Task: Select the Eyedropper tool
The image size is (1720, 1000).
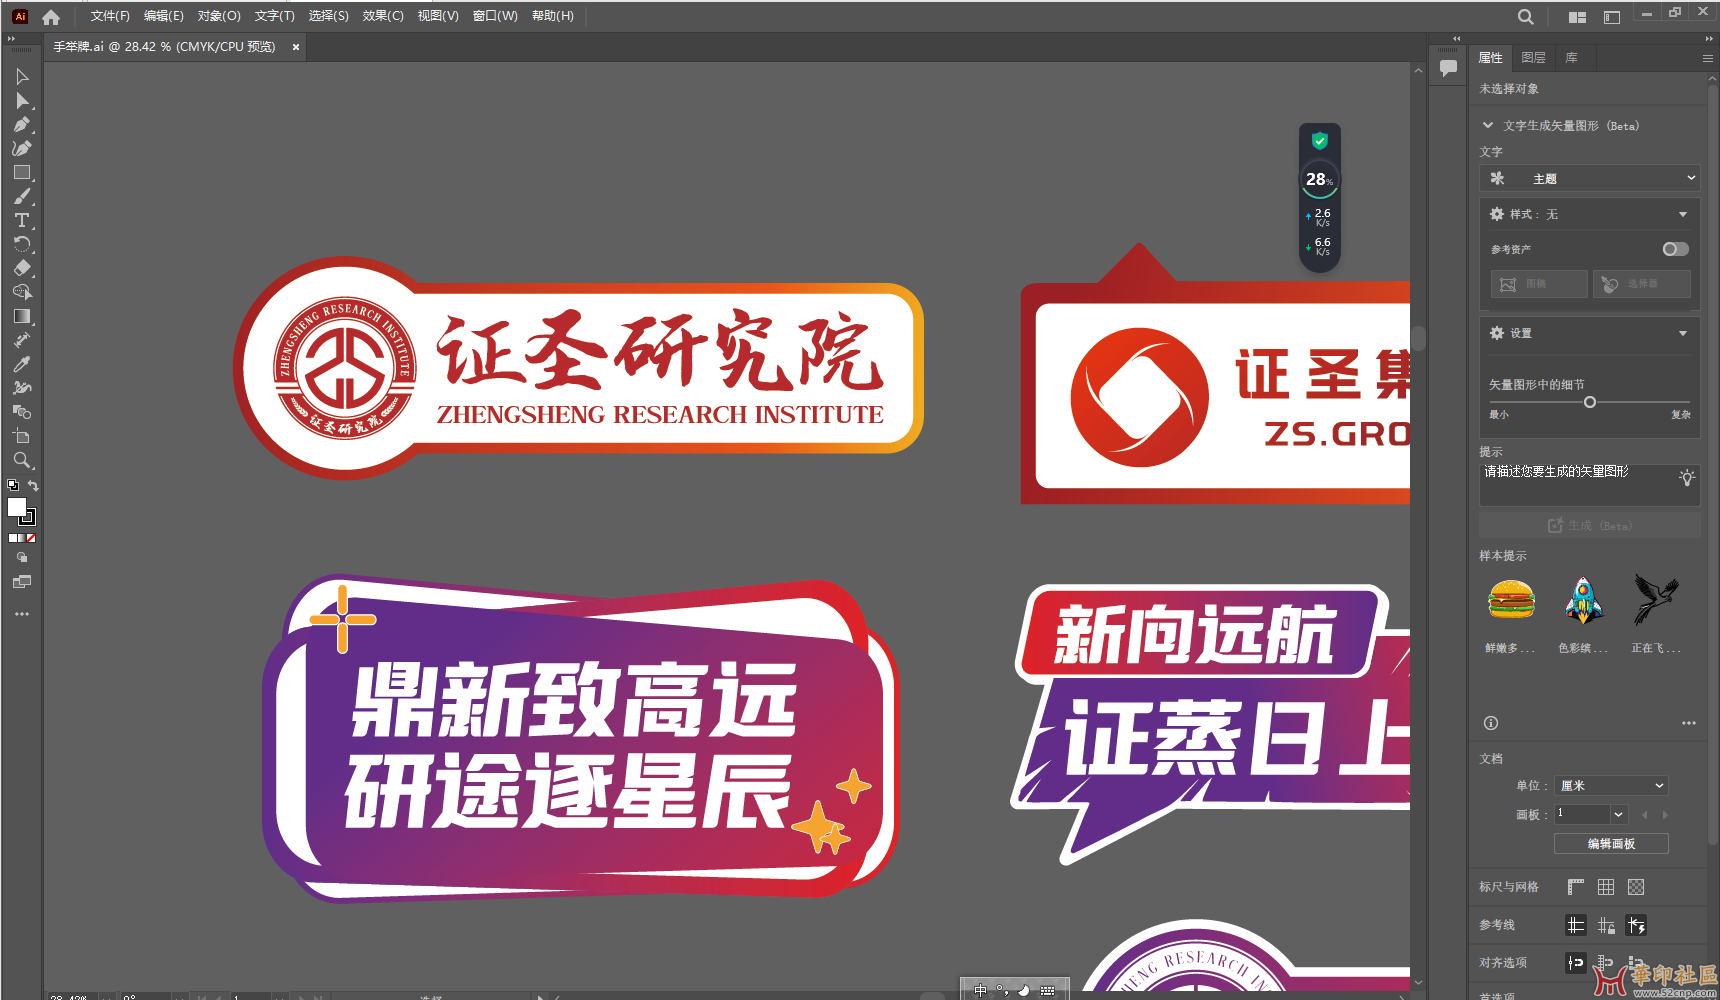Action: [x=22, y=365]
